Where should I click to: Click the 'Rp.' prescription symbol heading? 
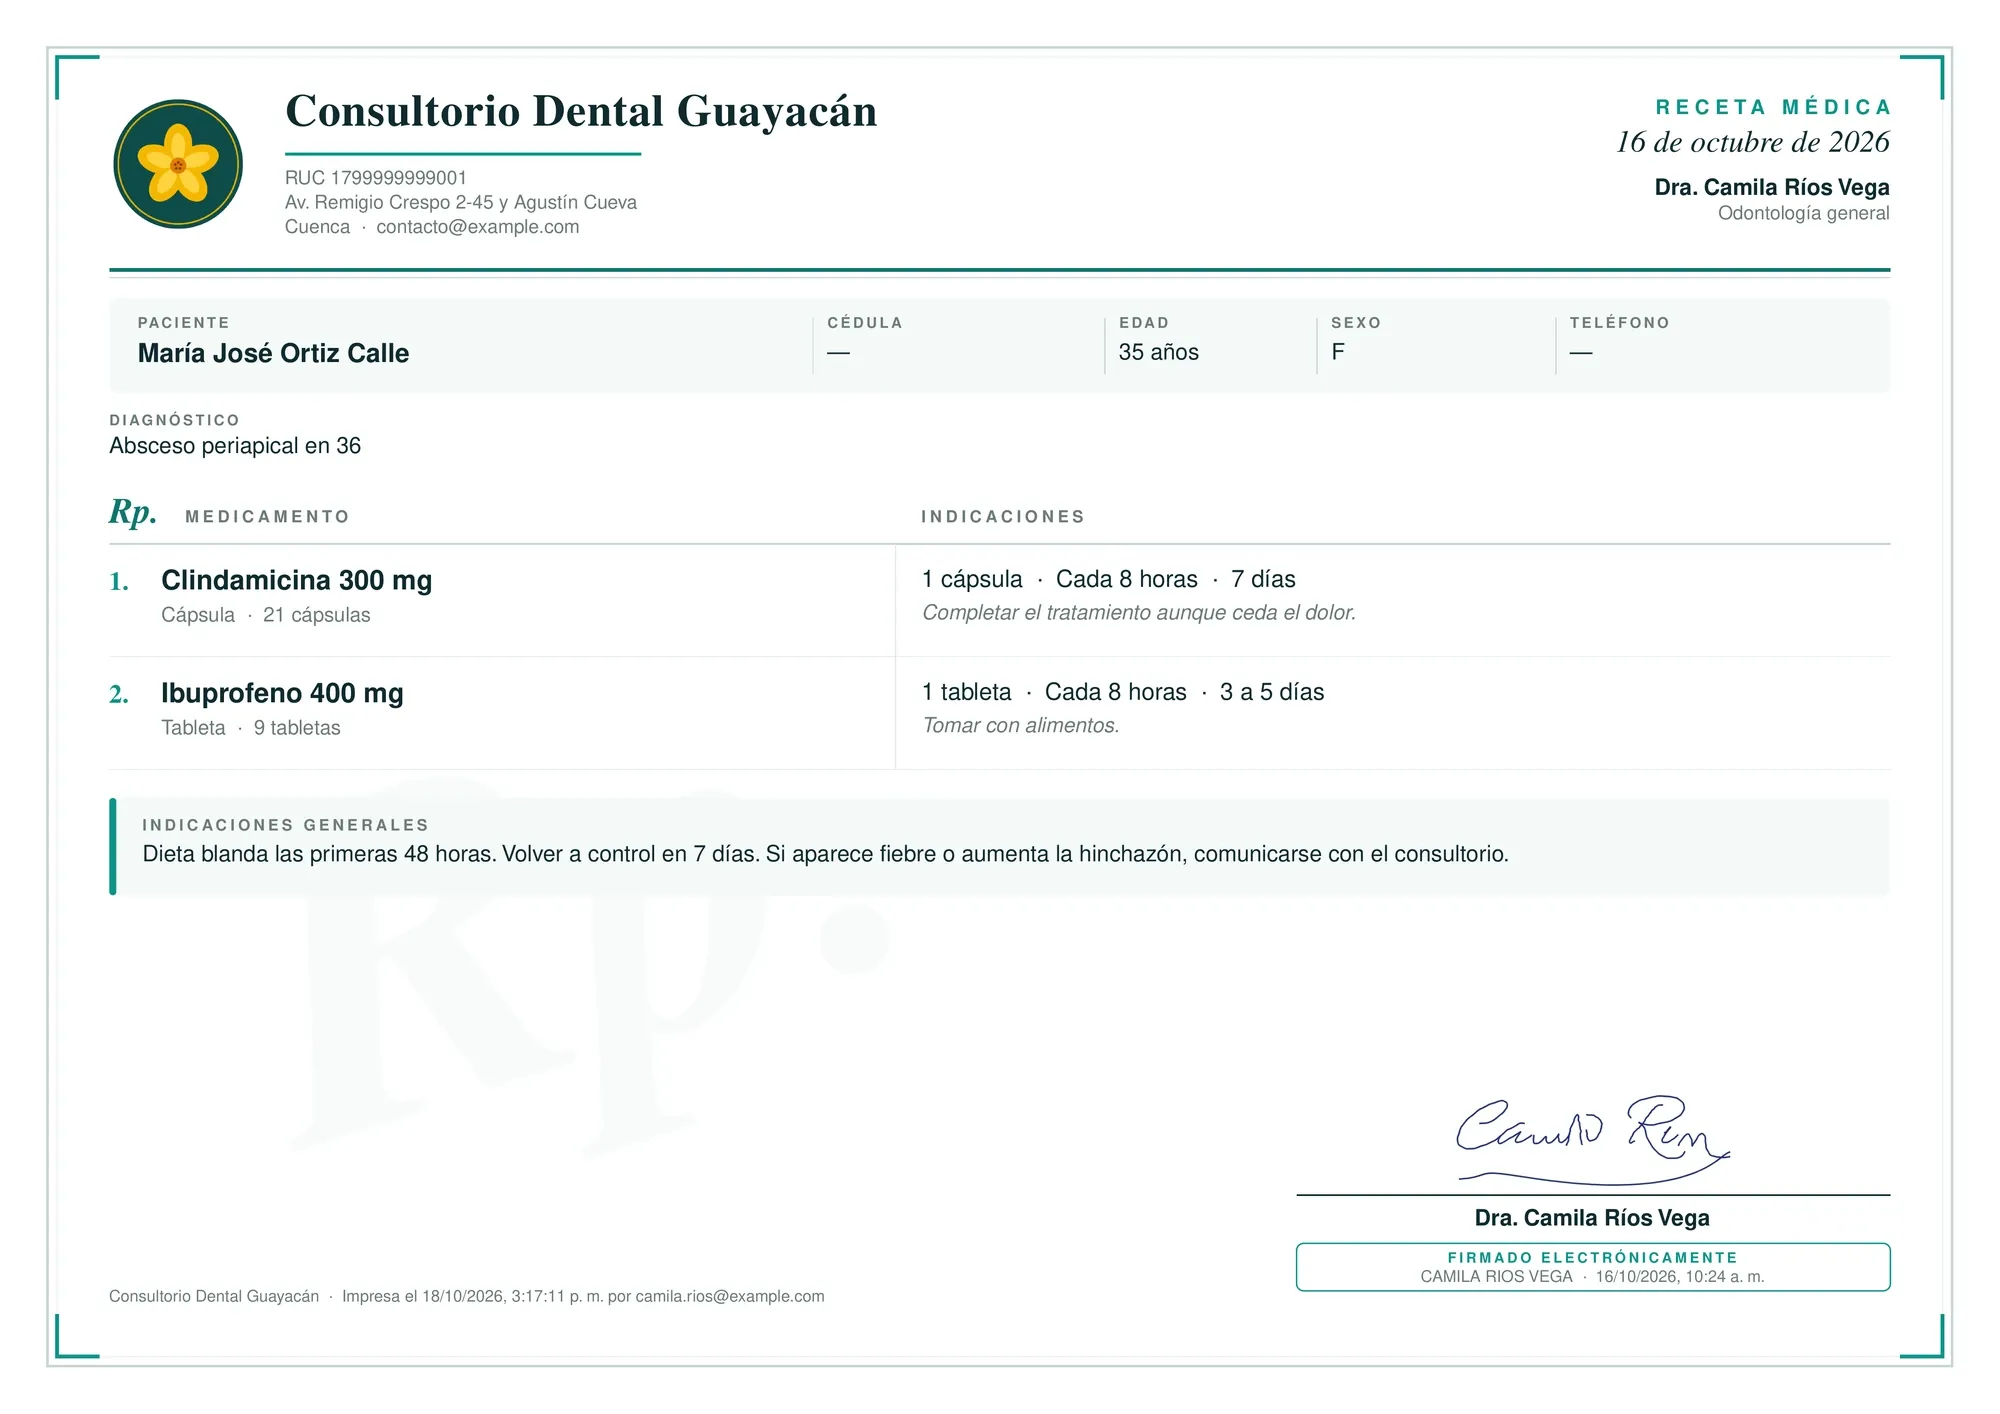click(133, 512)
